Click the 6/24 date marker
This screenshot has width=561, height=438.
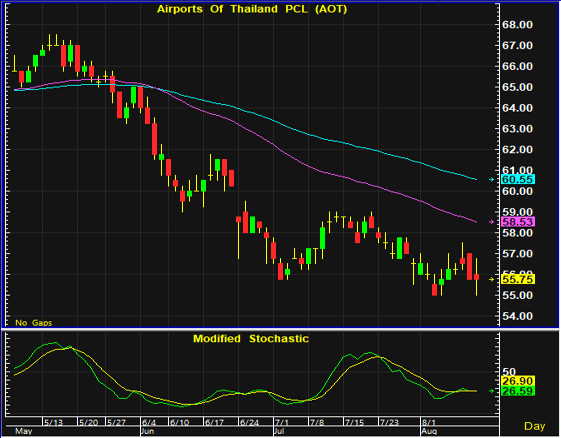click(x=249, y=423)
